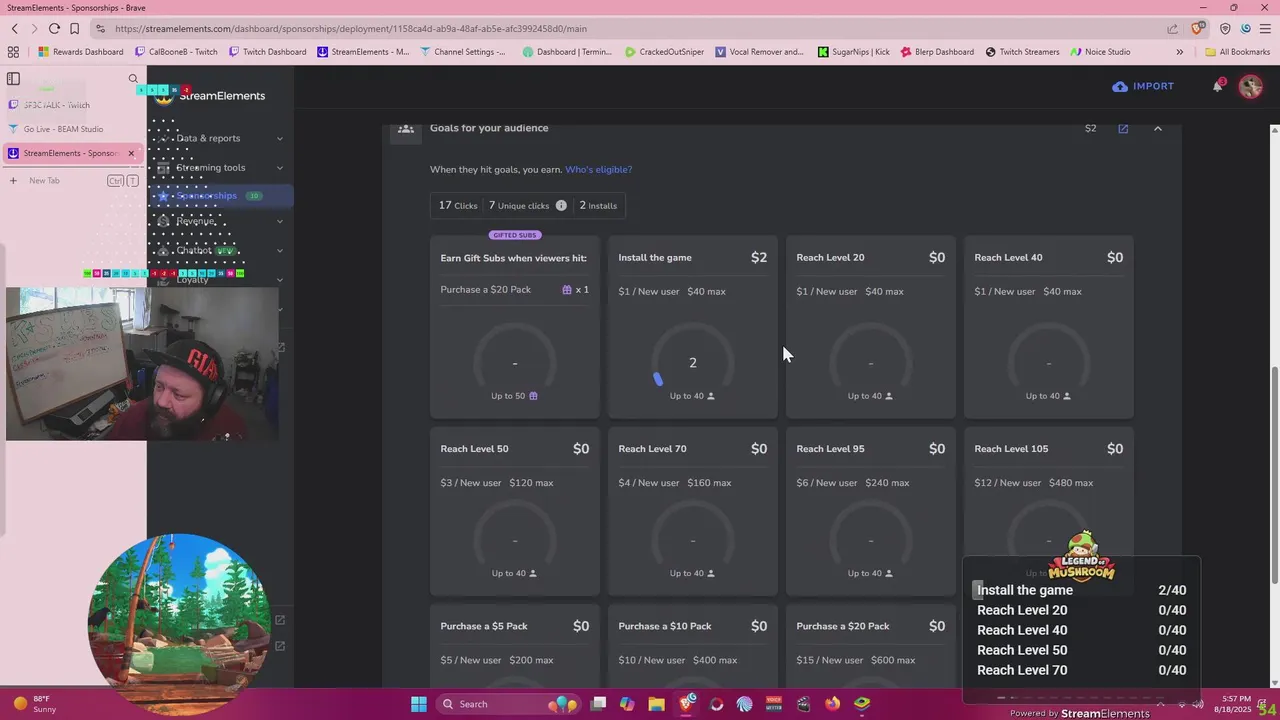Screen dimensions: 1280x720
Task: Open a New Tab in the sidebar
Action: click(x=44, y=181)
